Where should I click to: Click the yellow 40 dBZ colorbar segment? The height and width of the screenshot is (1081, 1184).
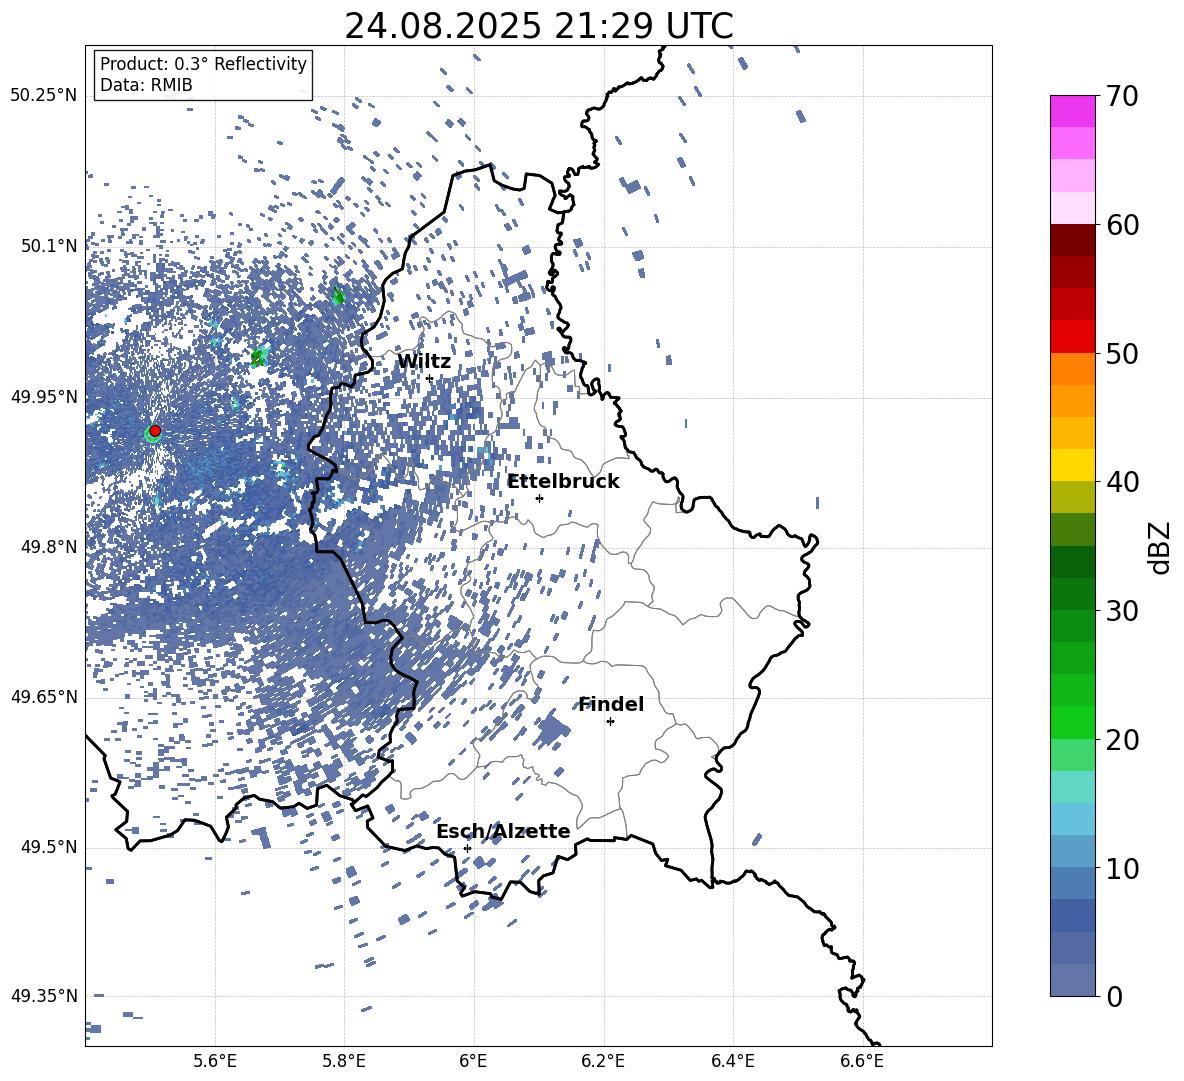[x=1073, y=465]
